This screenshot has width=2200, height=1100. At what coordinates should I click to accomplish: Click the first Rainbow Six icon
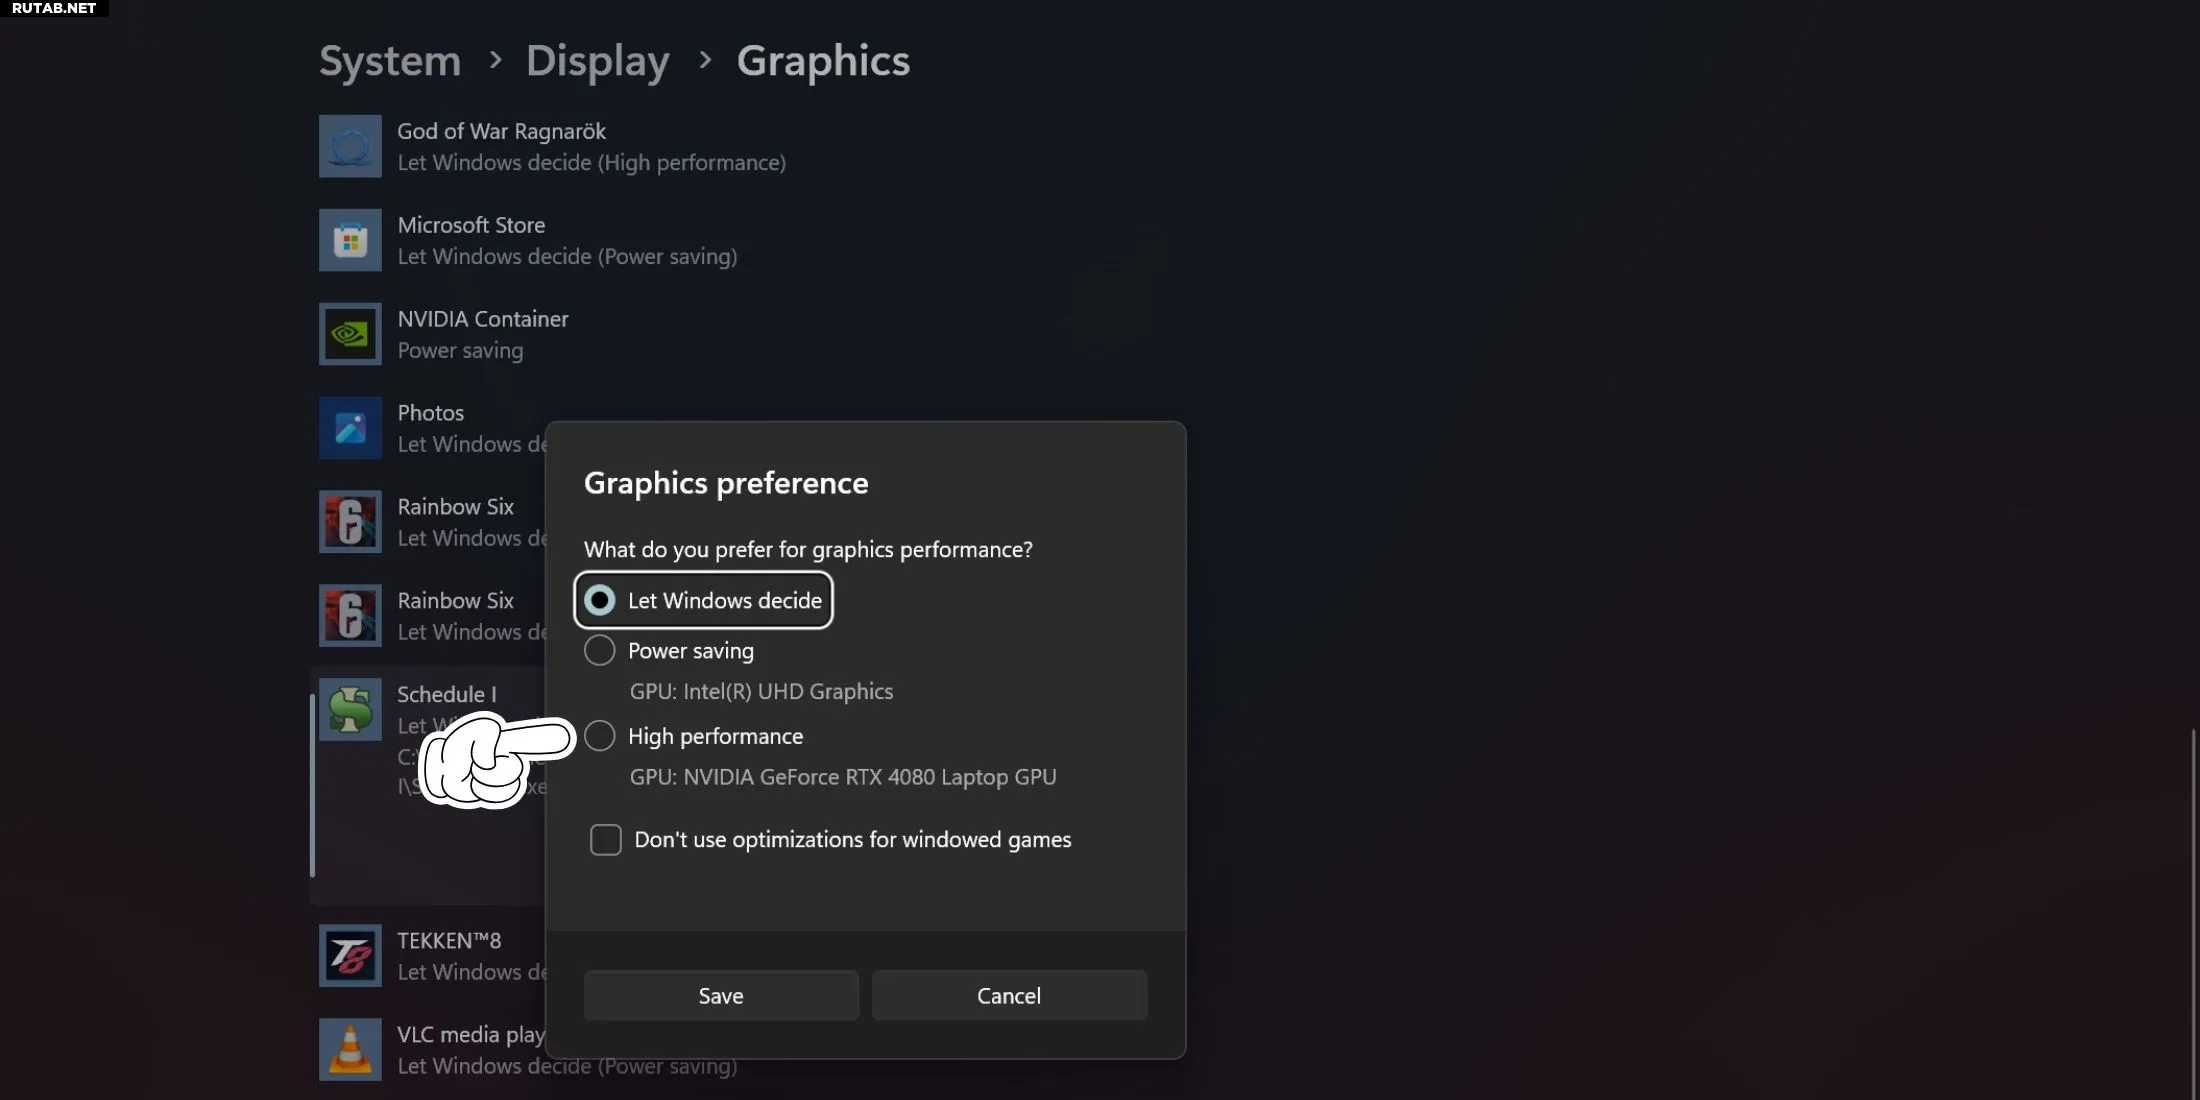350,521
